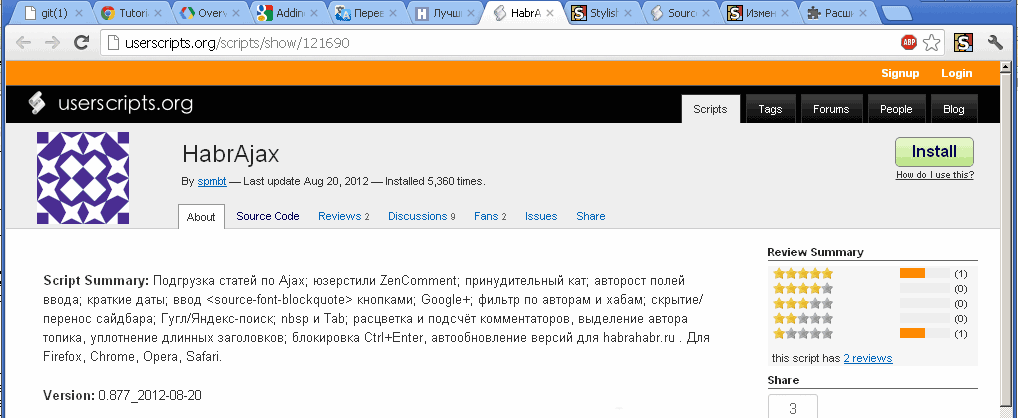
Task: Open the Chrome wrench menu
Action: point(995,43)
